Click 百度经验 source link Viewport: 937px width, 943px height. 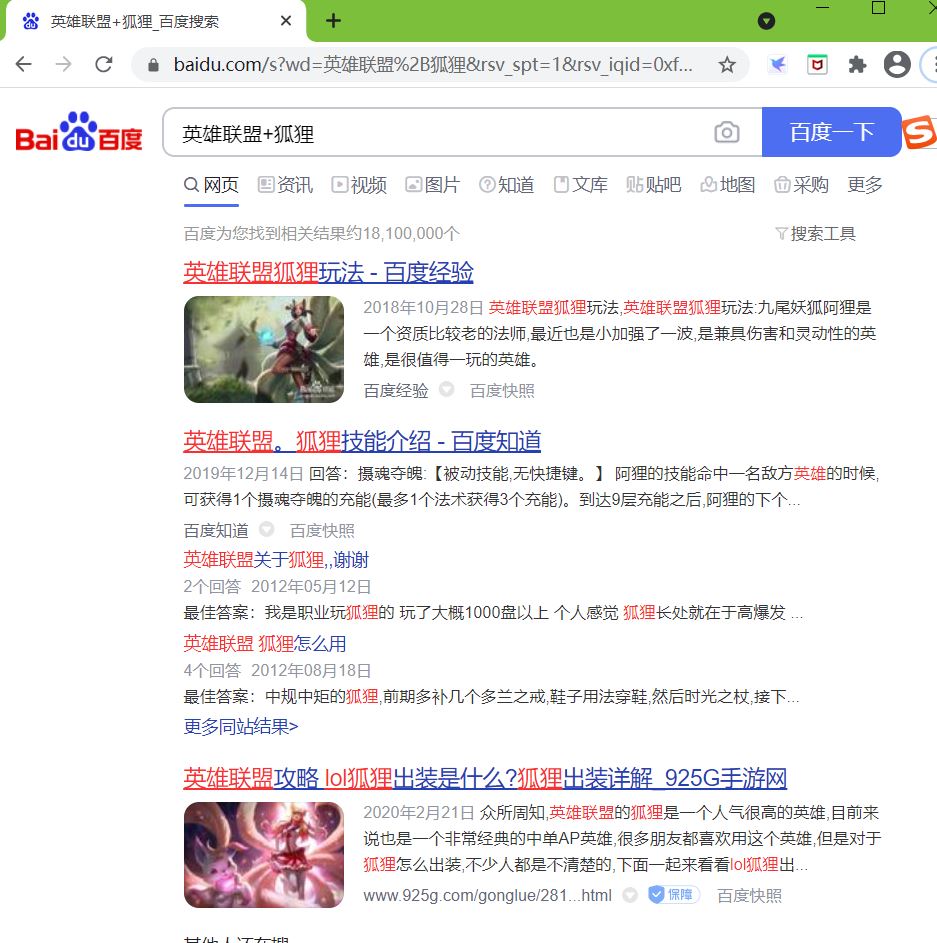(x=396, y=391)
